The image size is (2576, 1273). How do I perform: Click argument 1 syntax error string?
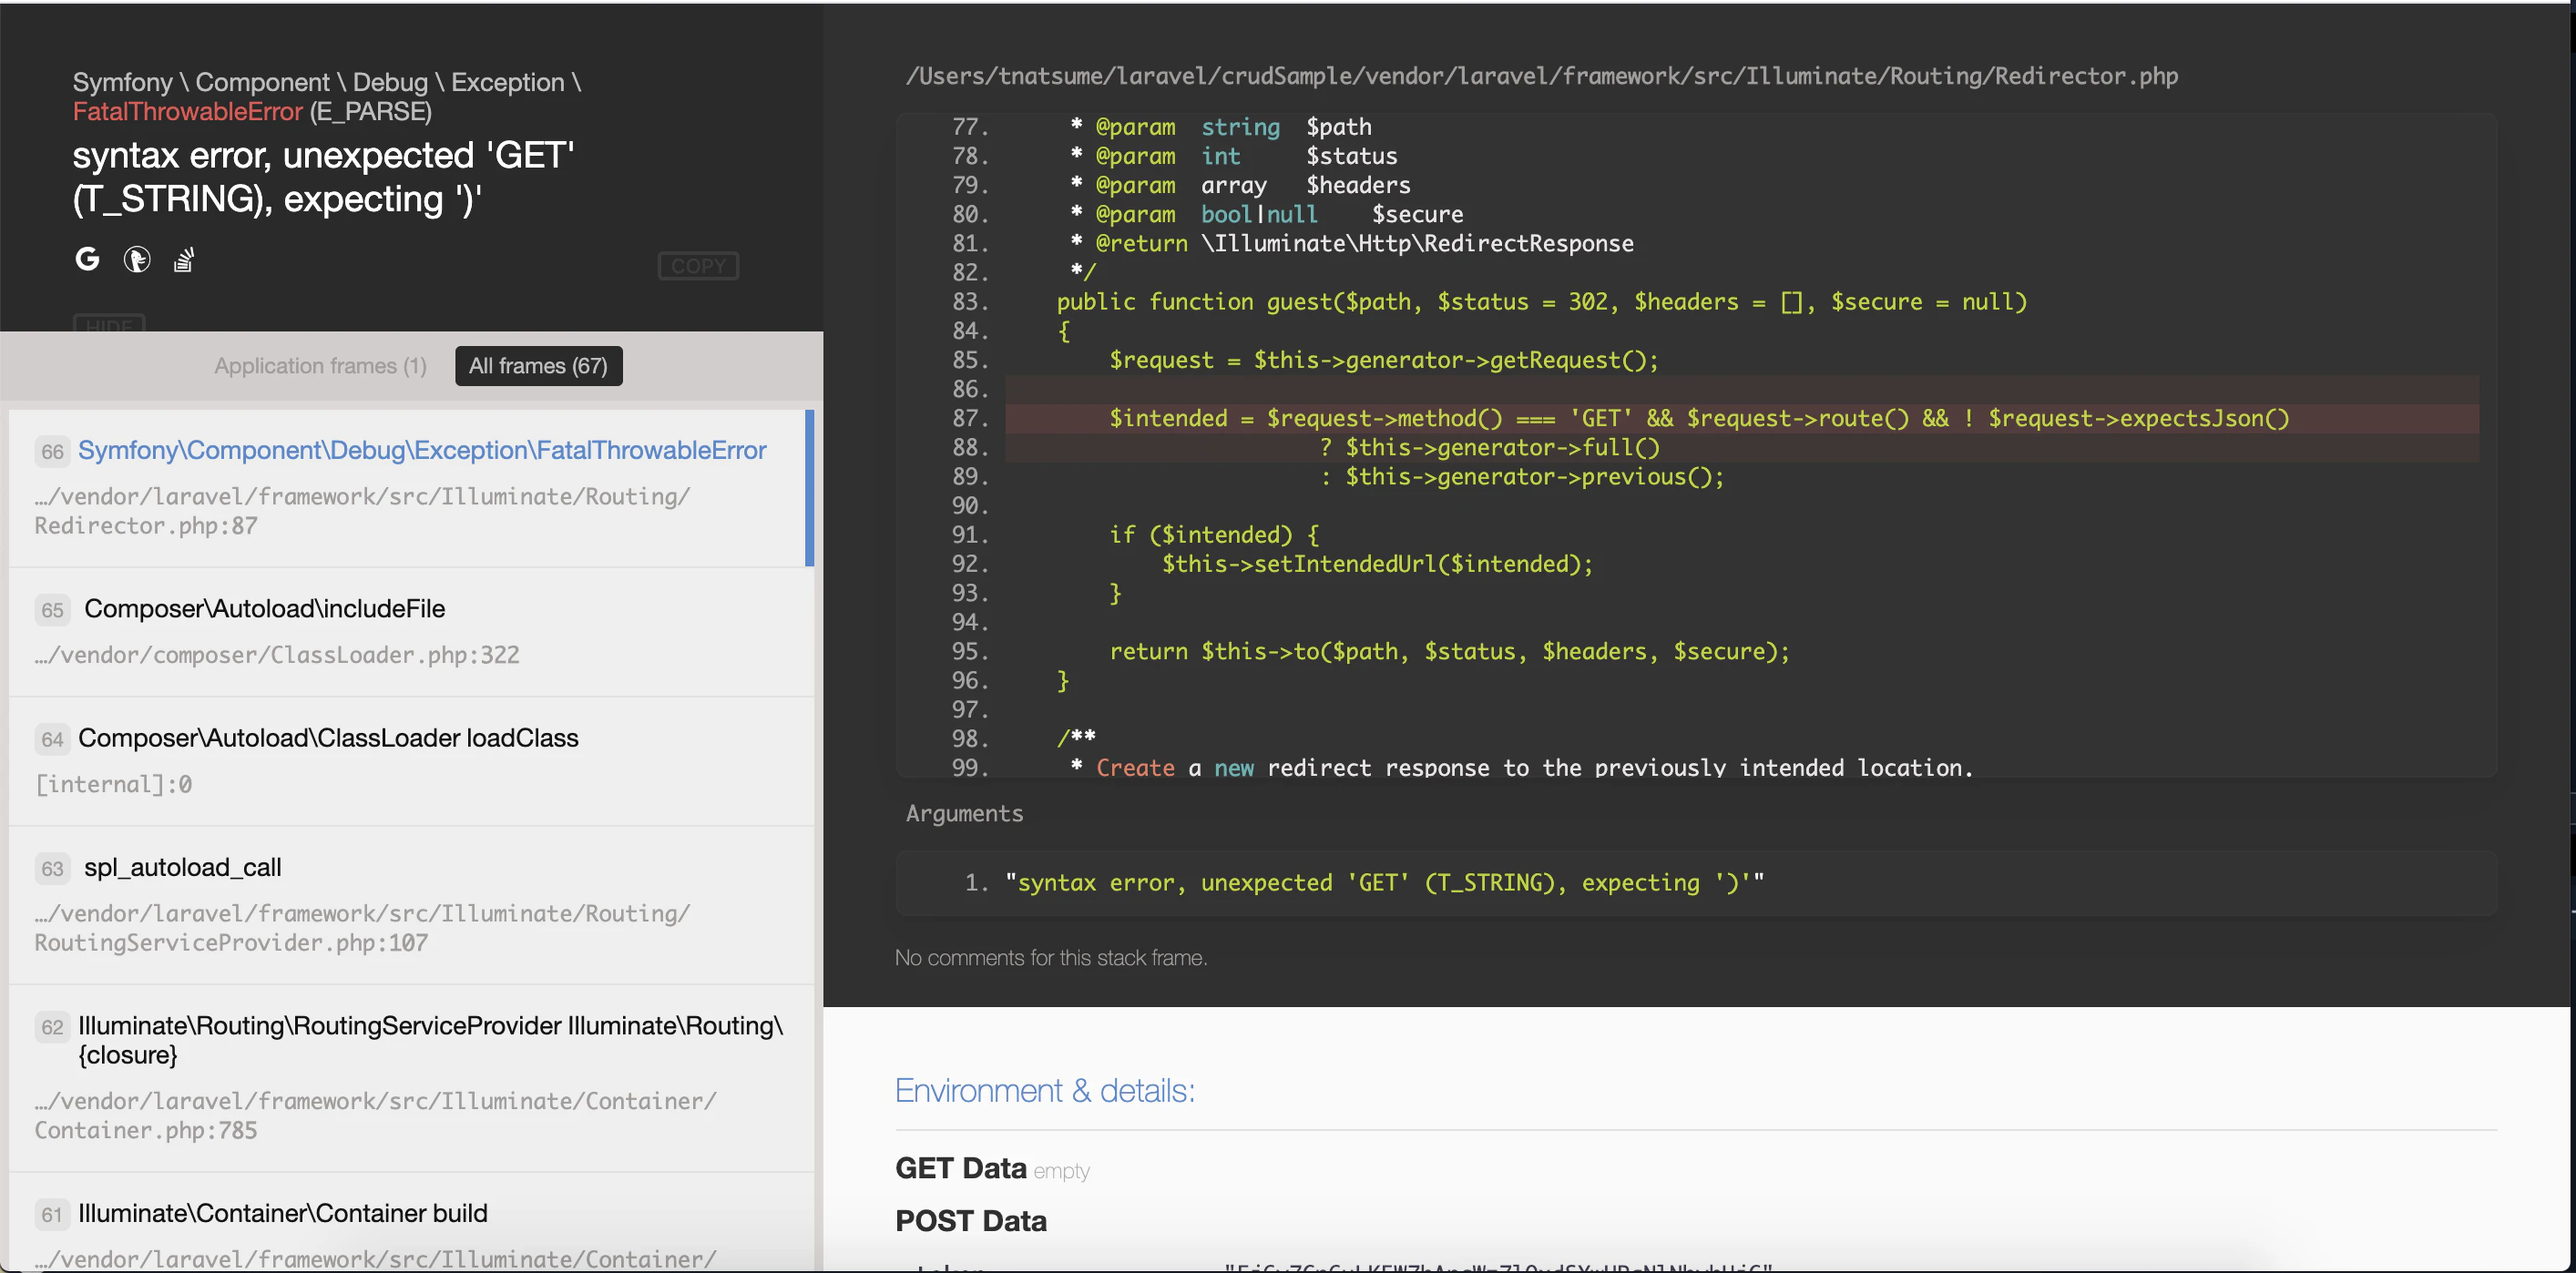(1384, 883)
